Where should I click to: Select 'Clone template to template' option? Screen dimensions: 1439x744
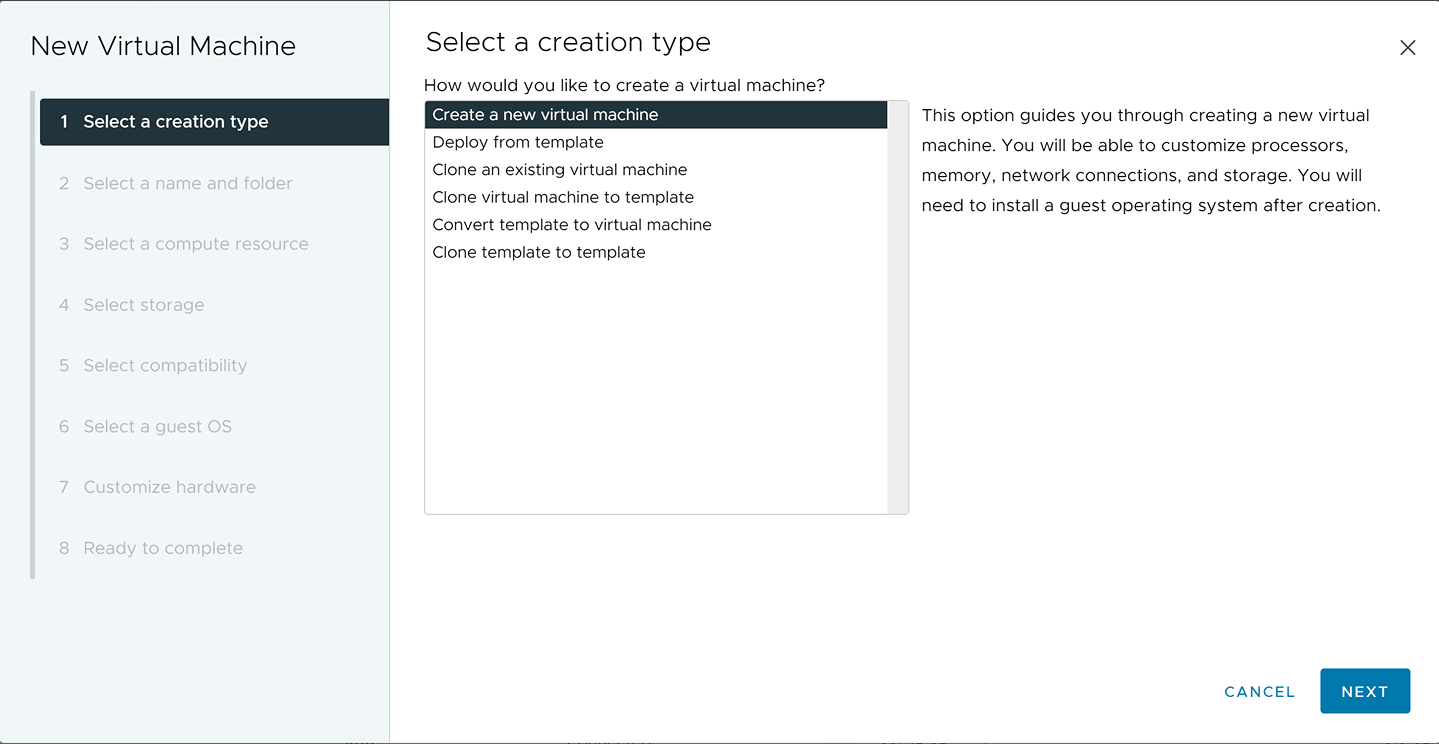click(538, 252)
